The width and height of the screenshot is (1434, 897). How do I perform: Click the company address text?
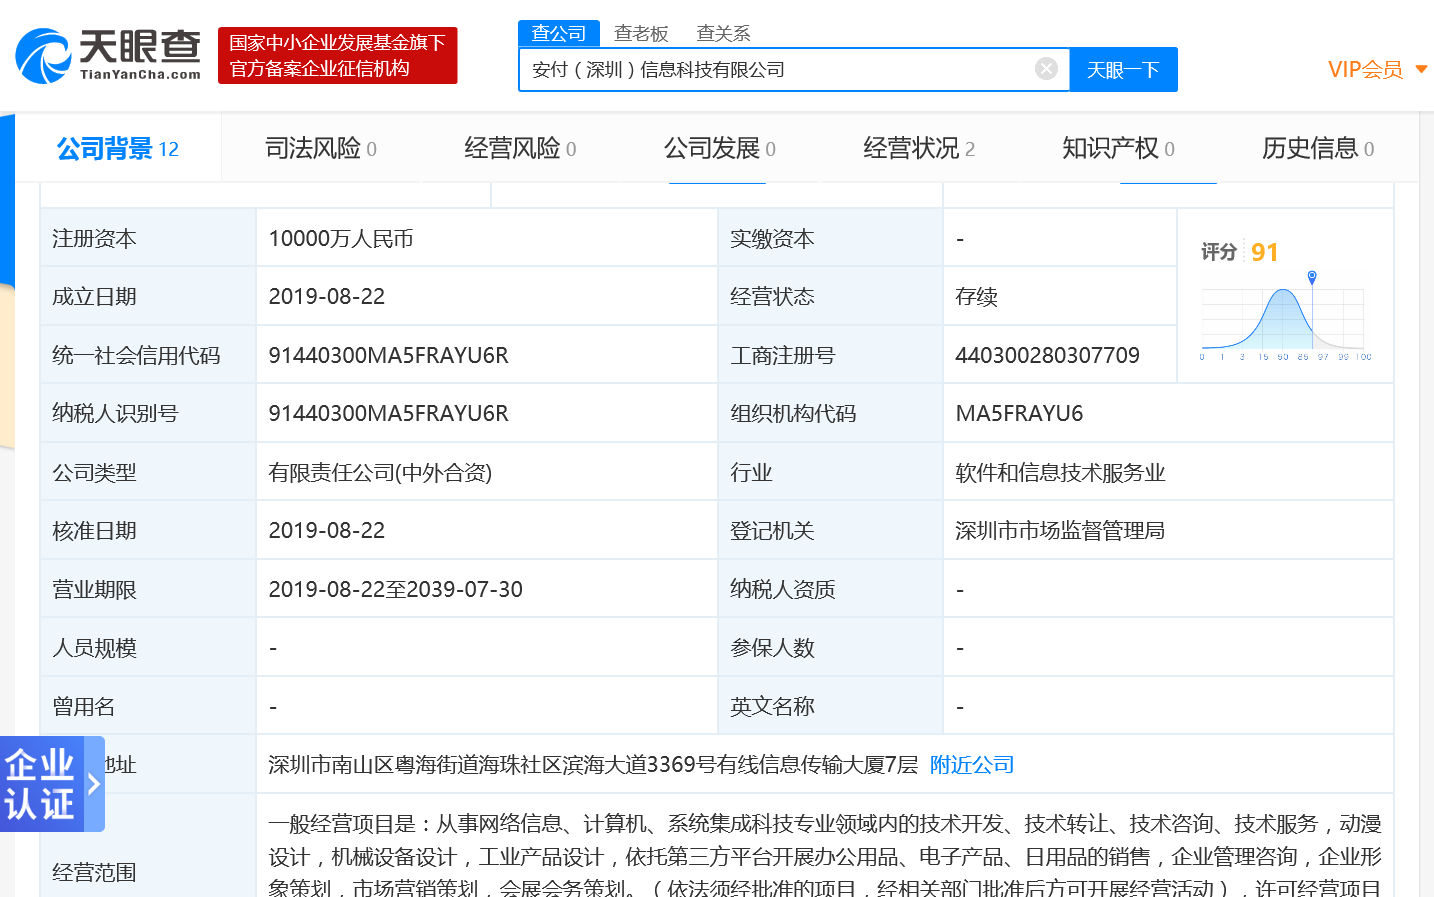coord(593,765)
